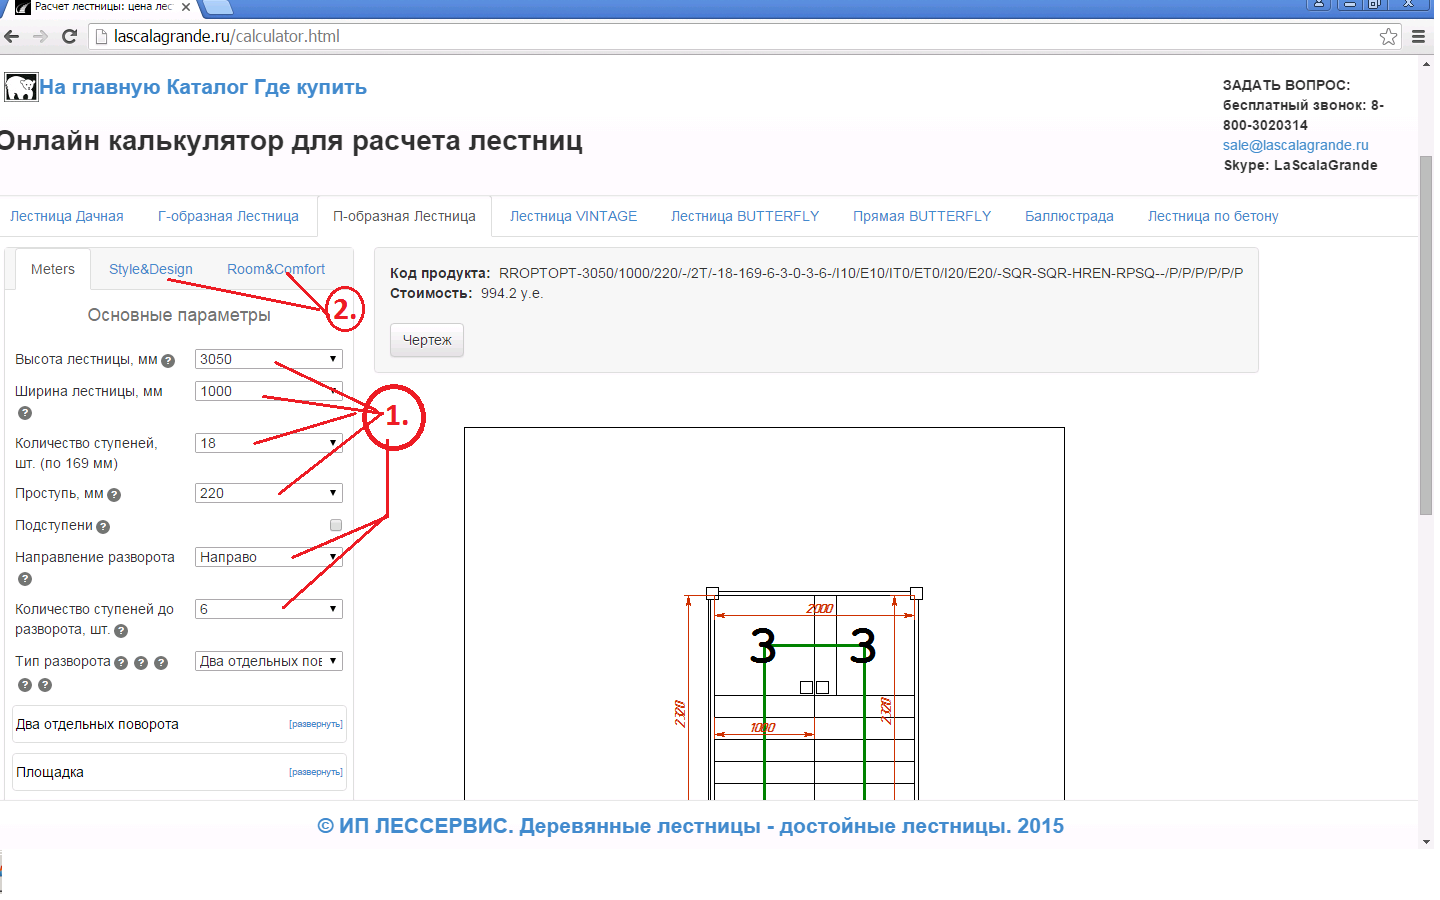Open the help icon under Ширина лестницы
Image resolution: width=1440 pixels, height=900 pixels.
click(x=25, y=413)
